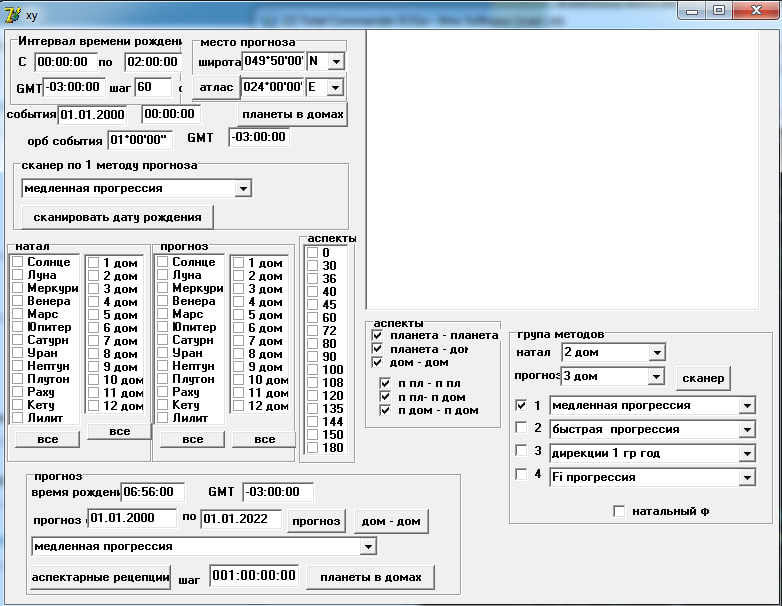Click the latitude field showing 049*50'00'
Image resolution: width=782 pixels, height=606 pixels.
(272, 62)
